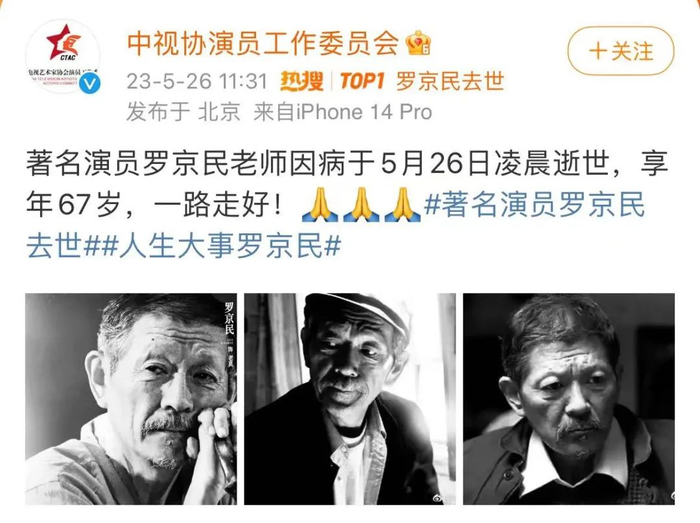The width and height of the screenshot is (700, 523).
Task: Tap the 发布于 北京 location text
Action: 183,112
